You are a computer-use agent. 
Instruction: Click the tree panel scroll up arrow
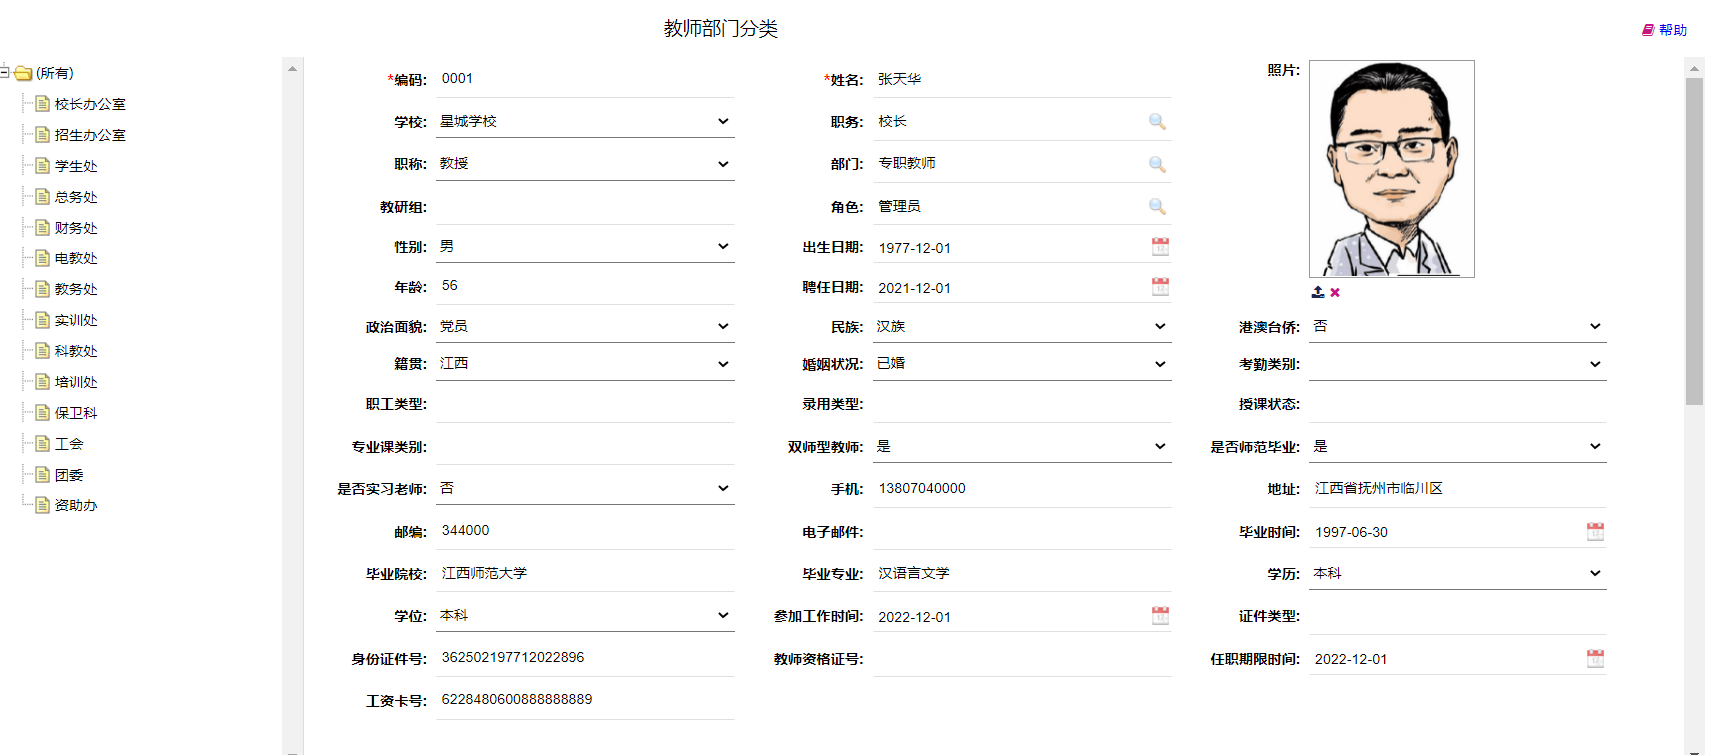click(x=292, y=68)
